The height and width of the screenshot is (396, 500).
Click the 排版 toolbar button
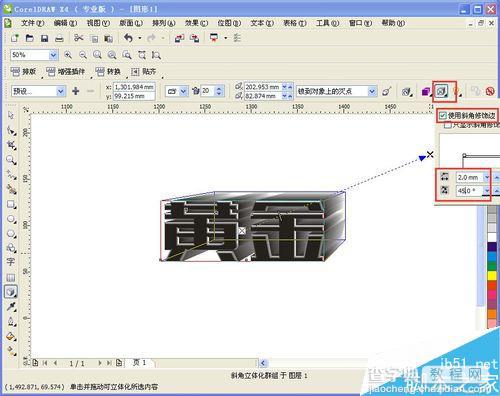click(x=23, y=71)
